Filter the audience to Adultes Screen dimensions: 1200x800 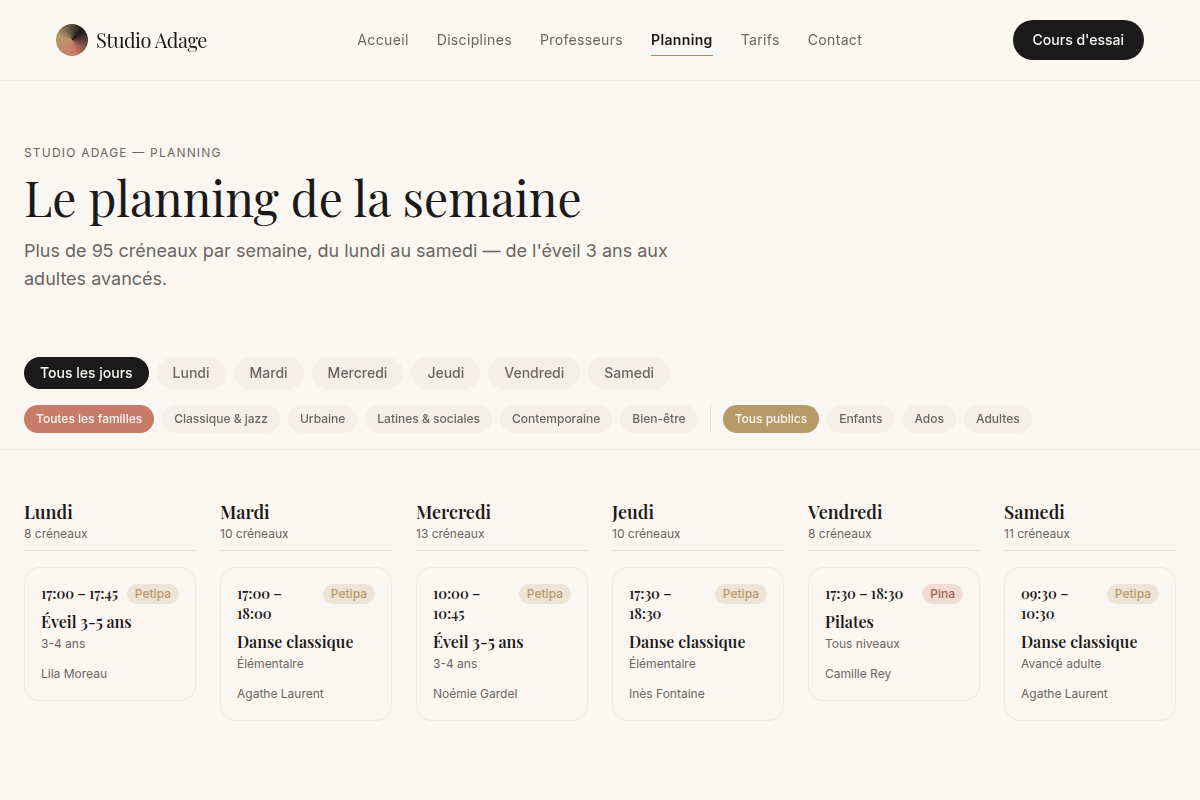pyautogui.click(x=998, y=419)
